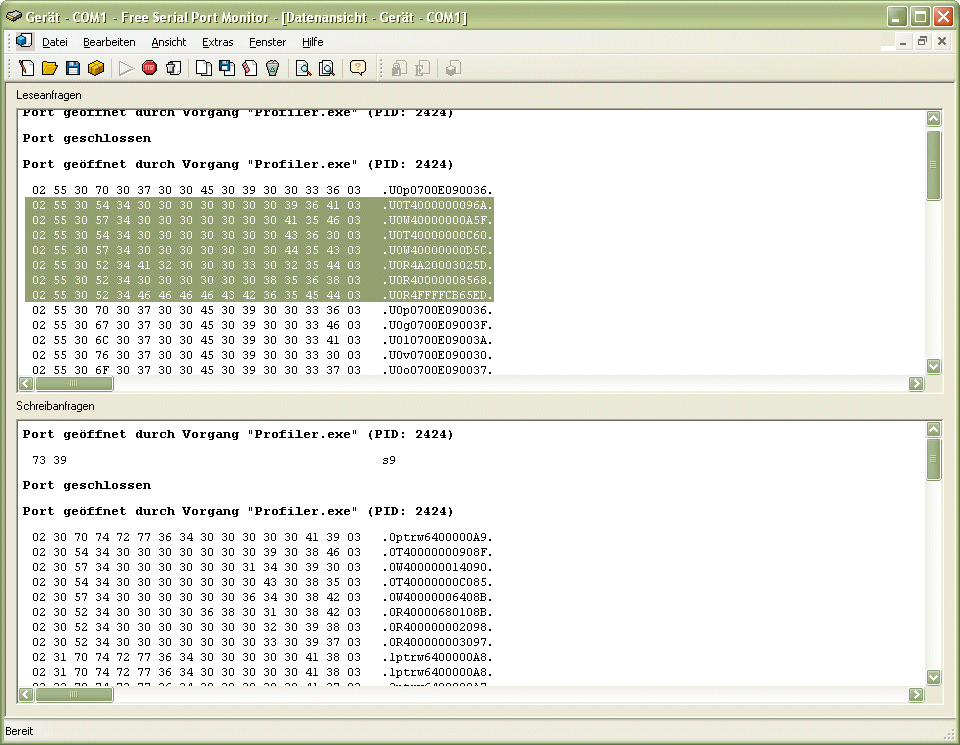
Task: Open the Bearbeiten menu
Action: (x=109, y=42)
